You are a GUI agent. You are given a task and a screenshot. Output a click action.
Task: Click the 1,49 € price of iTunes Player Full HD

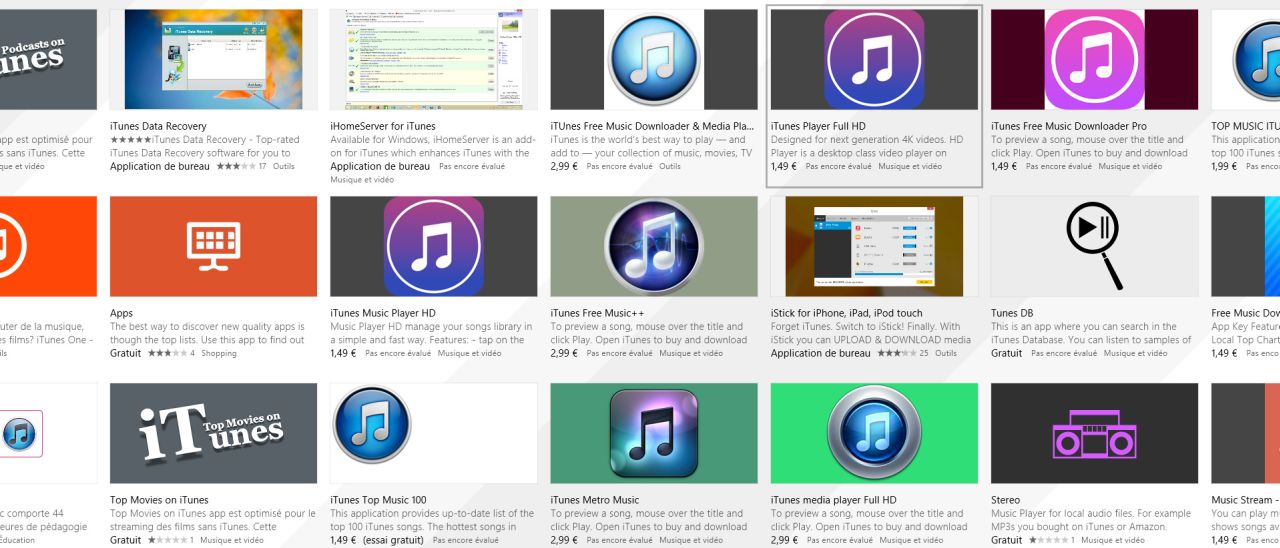784,166
